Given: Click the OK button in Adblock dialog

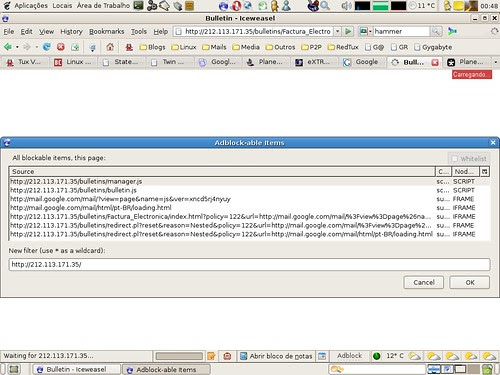Looking at the screenshot, I should coord(470,282).
